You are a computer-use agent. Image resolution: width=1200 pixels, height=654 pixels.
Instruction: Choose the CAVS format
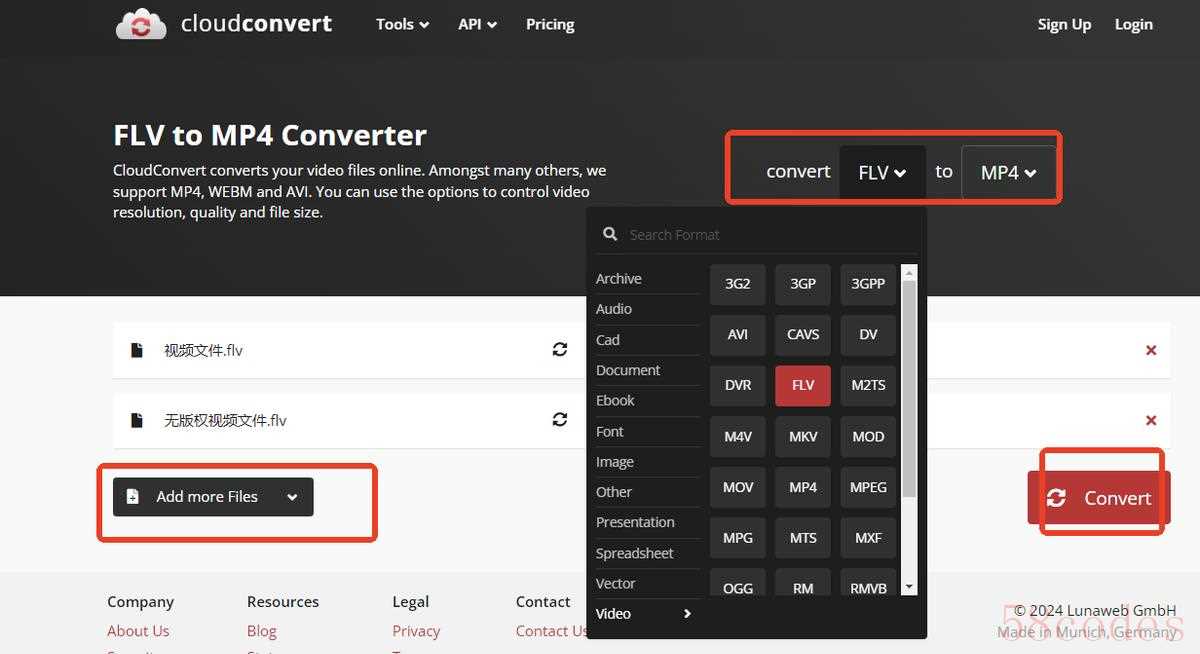coord(803,335)
